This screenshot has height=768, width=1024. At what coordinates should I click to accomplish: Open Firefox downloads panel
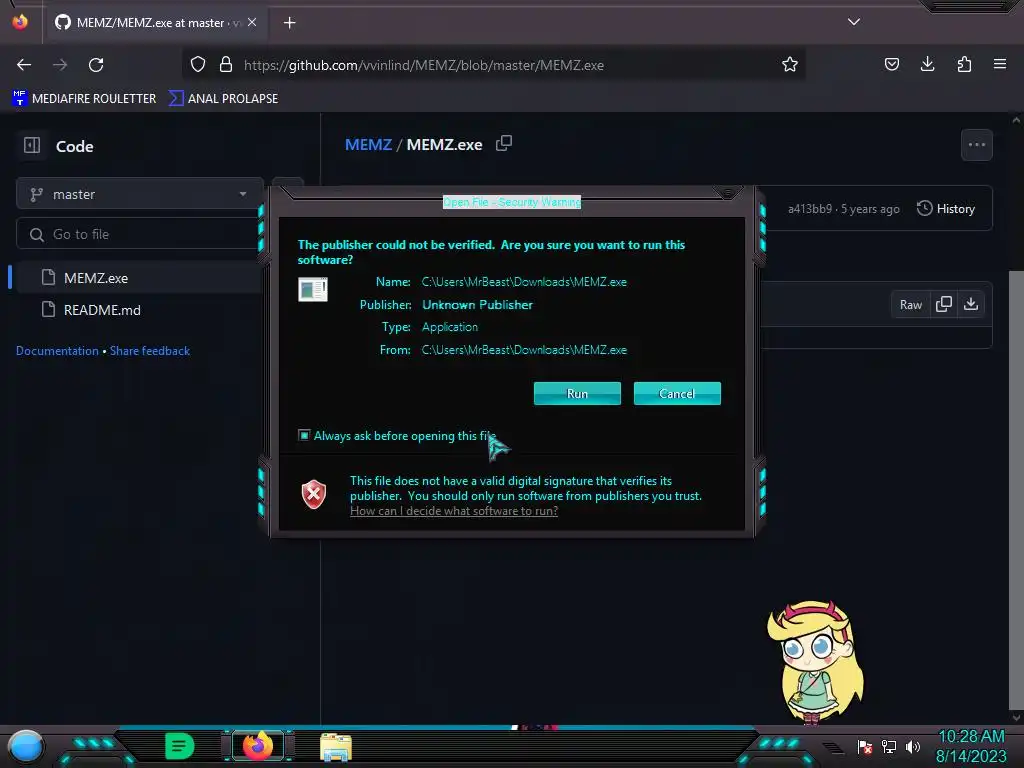pyautogui.click(x=927, y=64)
